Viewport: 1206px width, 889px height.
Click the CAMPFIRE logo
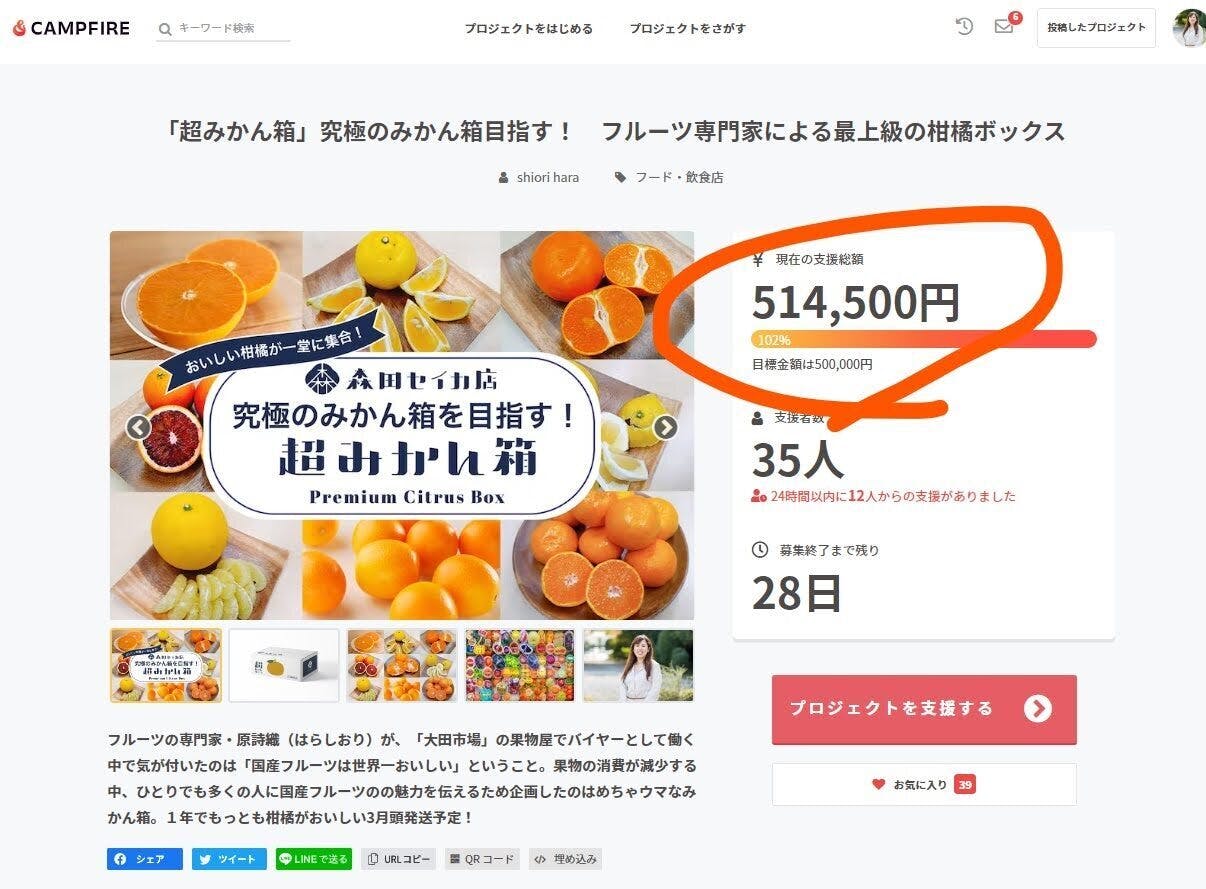coord(71,28)
